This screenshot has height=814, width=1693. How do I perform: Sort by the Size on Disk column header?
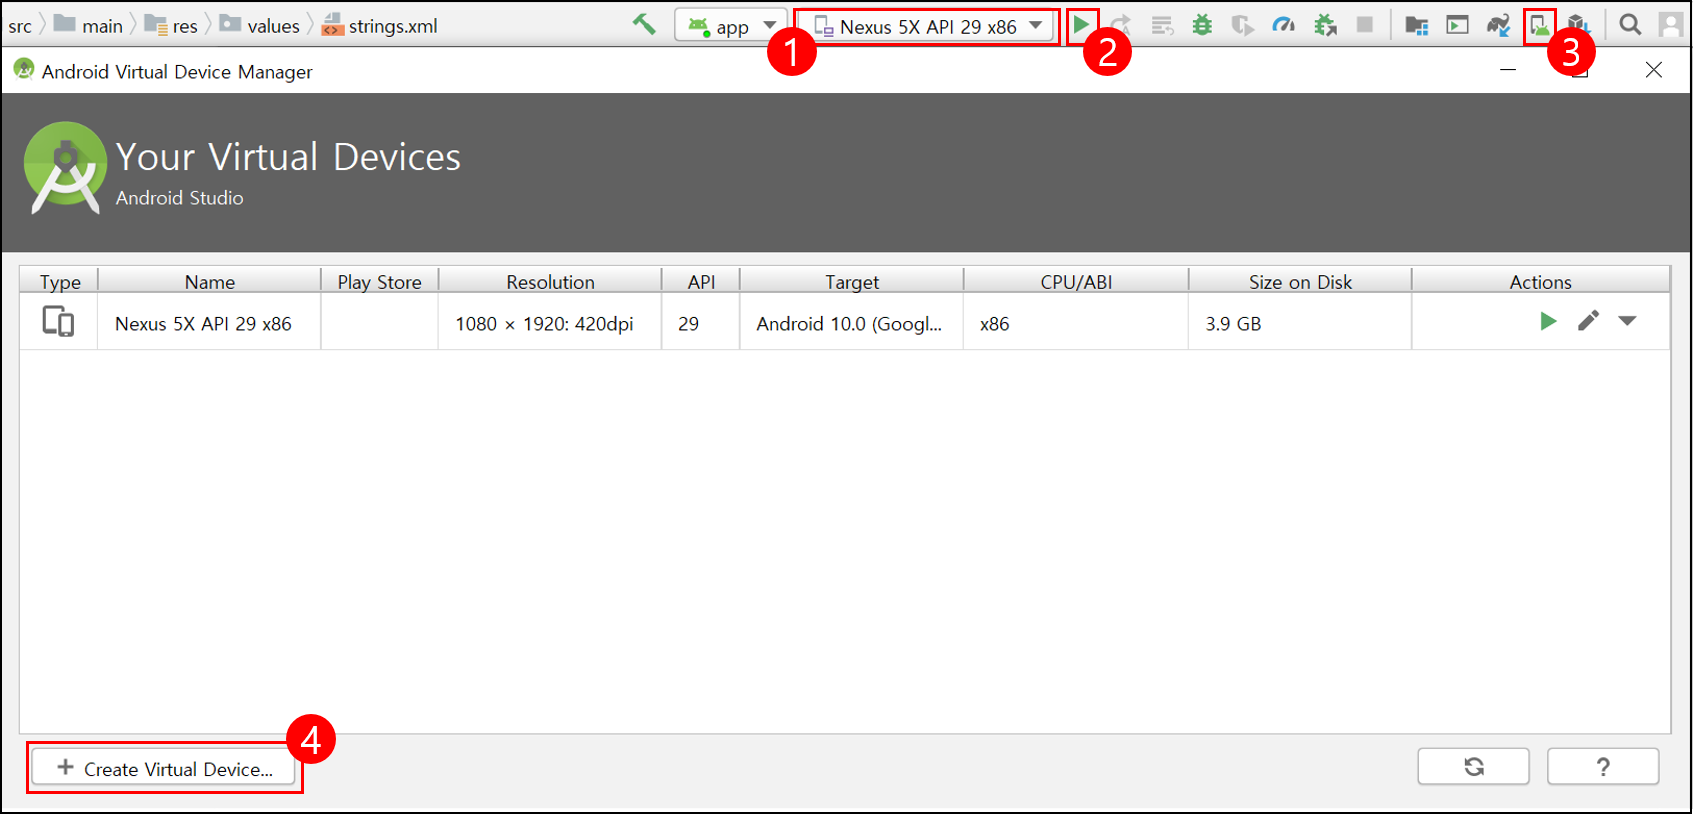1300,281
